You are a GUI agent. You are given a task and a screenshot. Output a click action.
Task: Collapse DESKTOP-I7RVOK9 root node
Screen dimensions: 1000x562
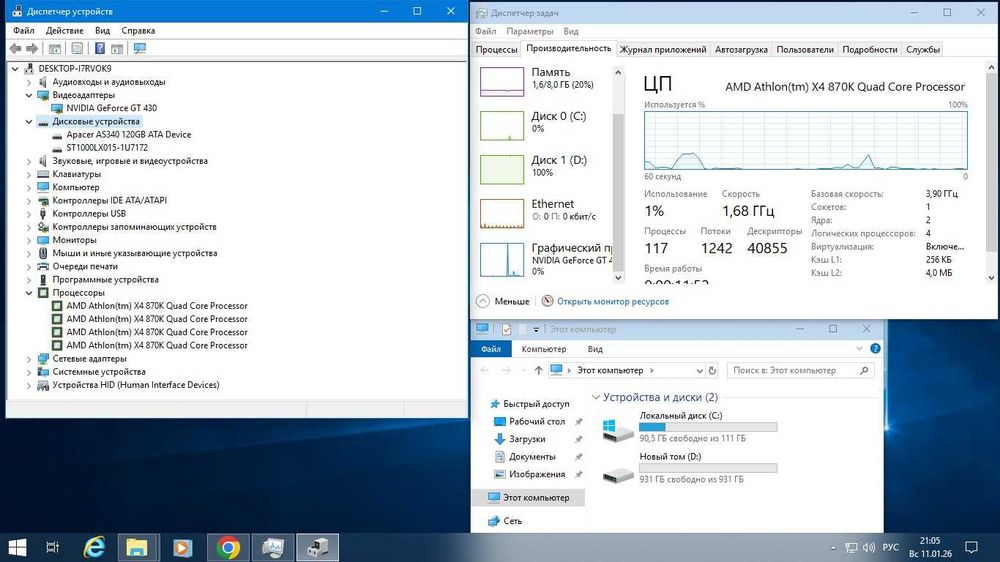tap(15, 68)
